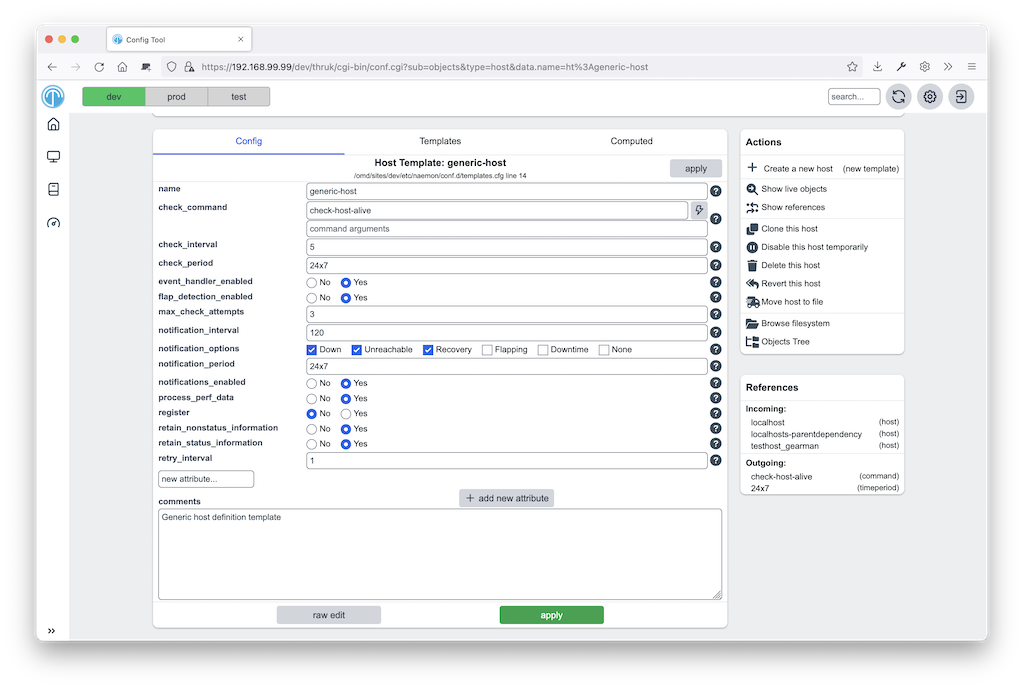
Task: Click the gray apply button at top
Action: point(696,168)
